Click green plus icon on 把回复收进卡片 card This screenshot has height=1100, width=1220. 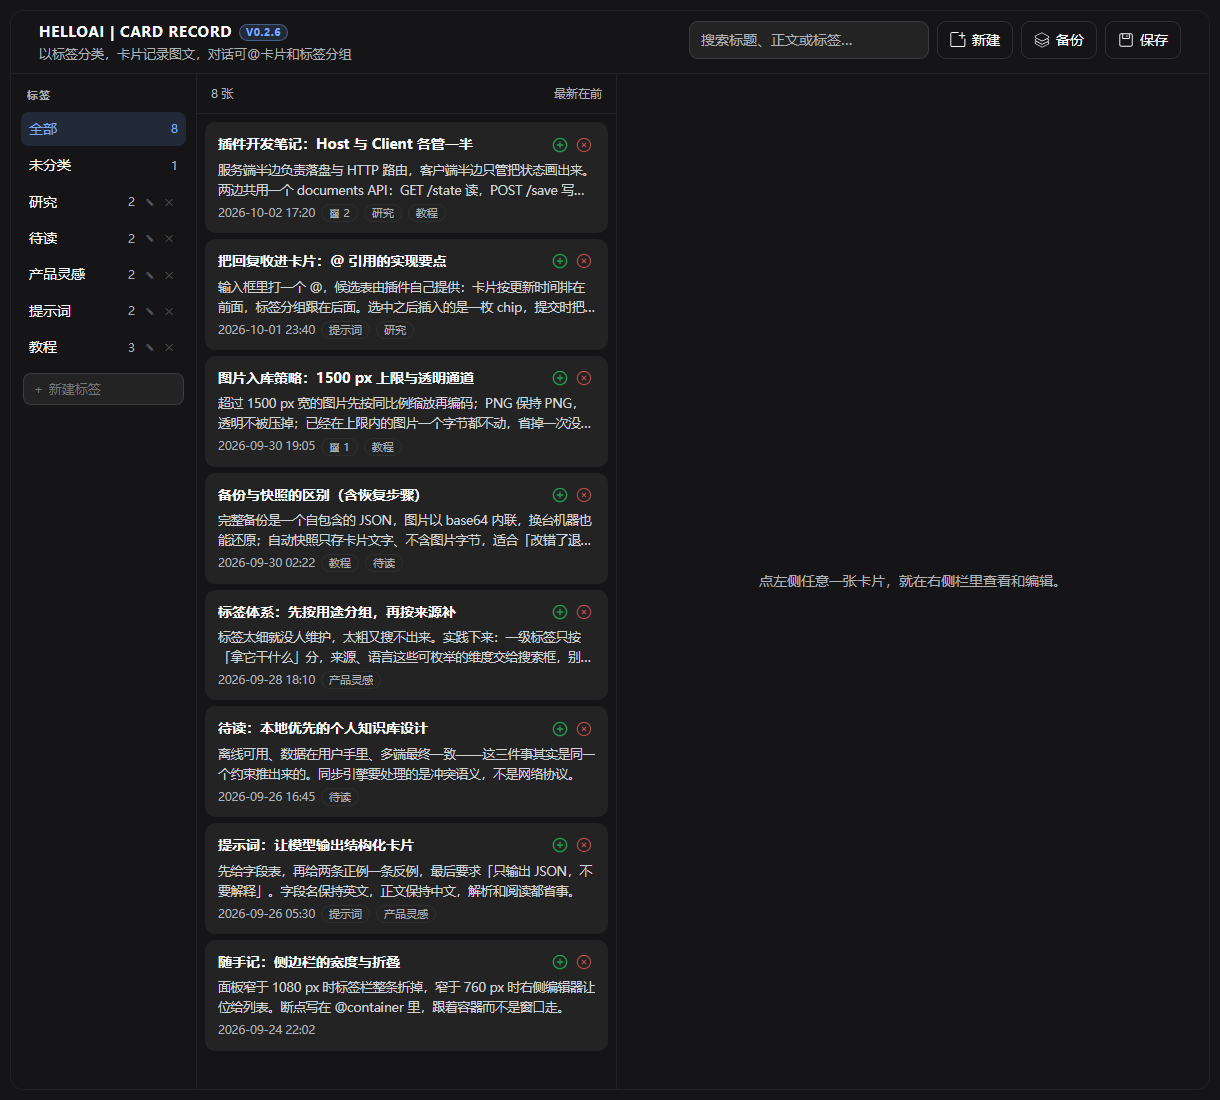[x=560, y=261]
